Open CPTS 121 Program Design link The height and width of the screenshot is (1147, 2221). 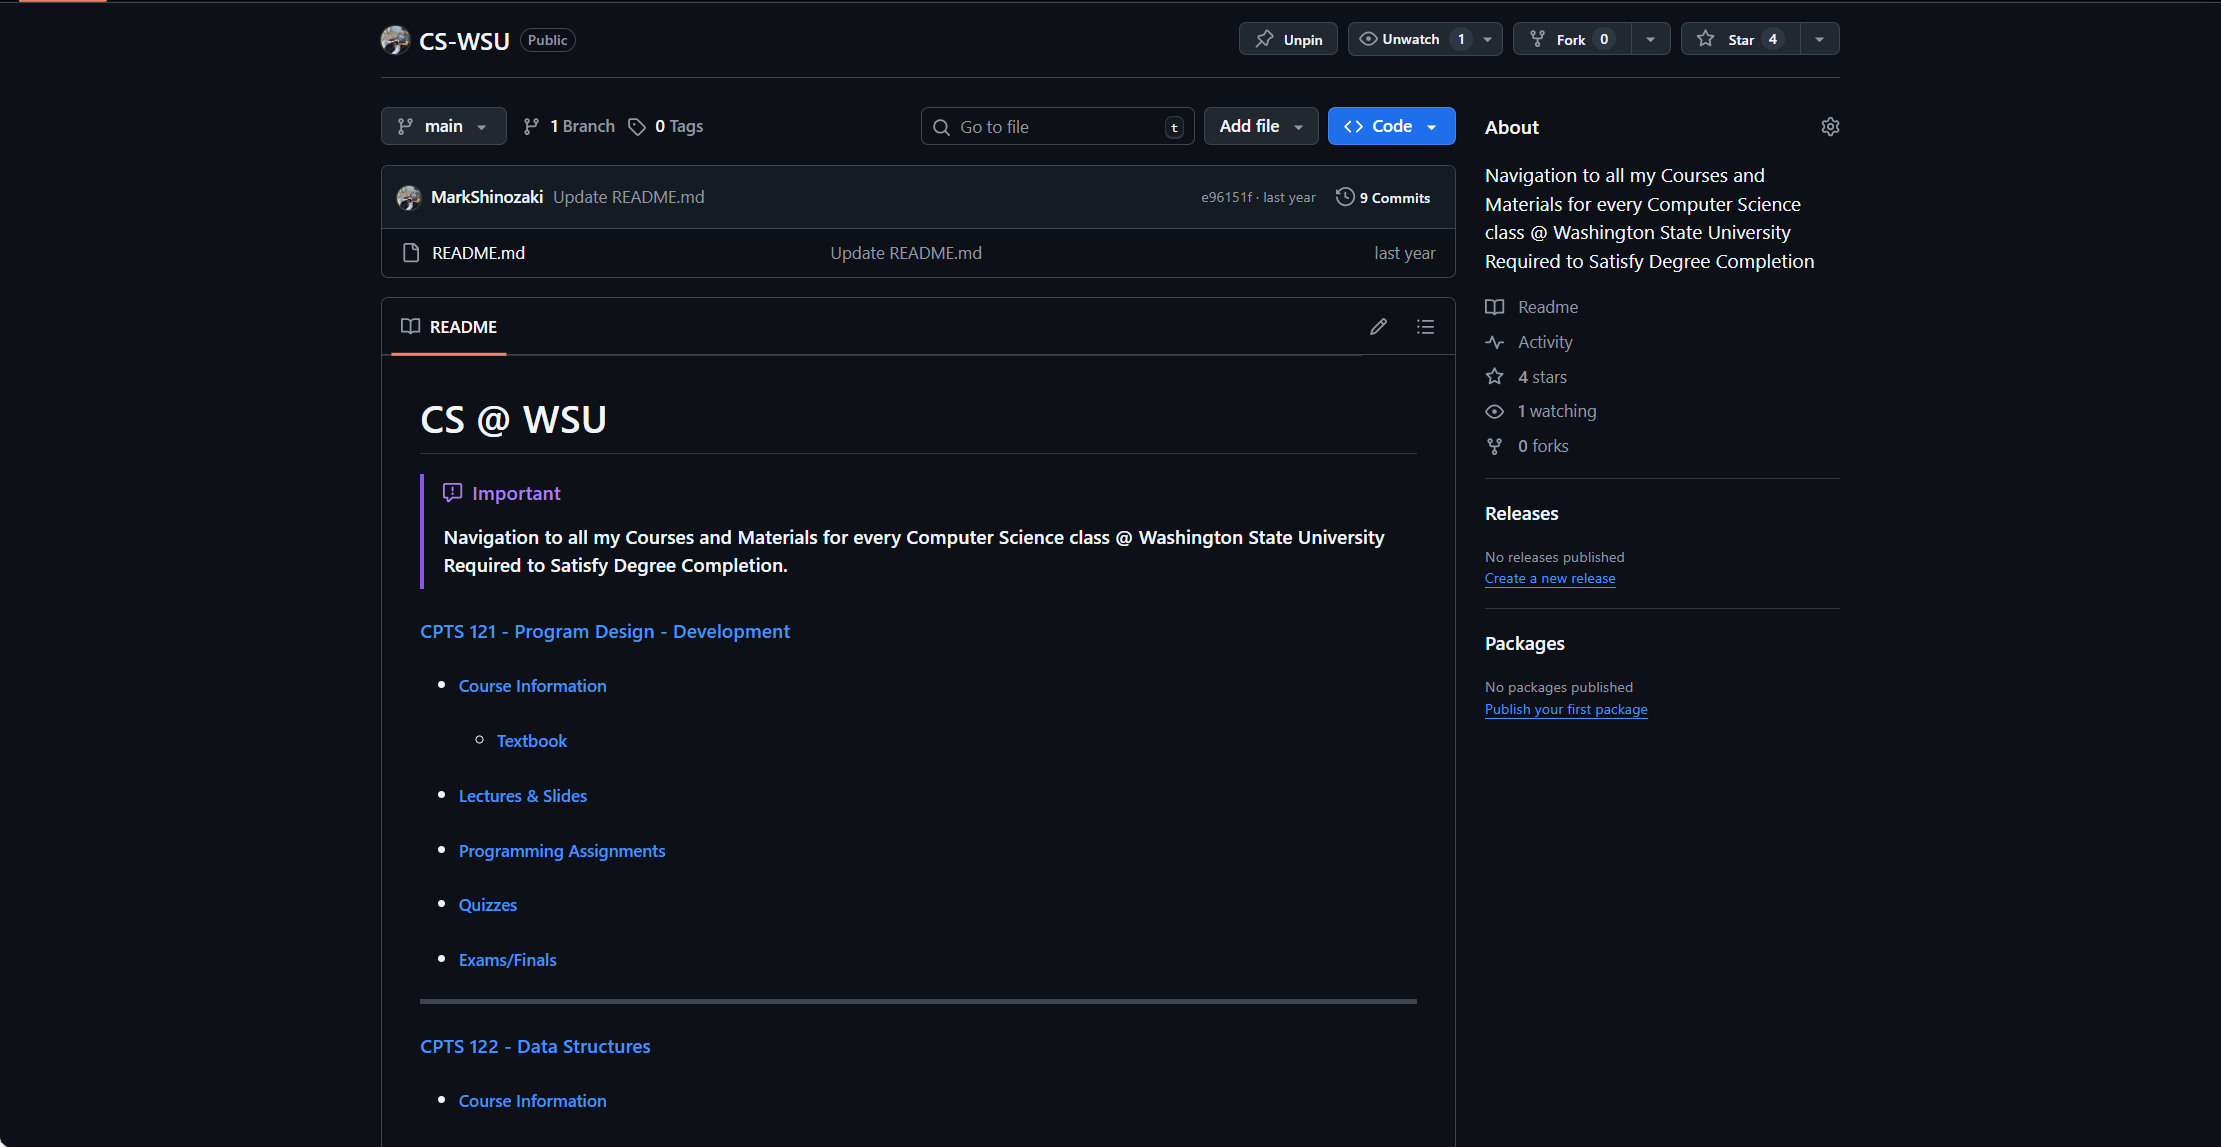[x=604, y=632]
